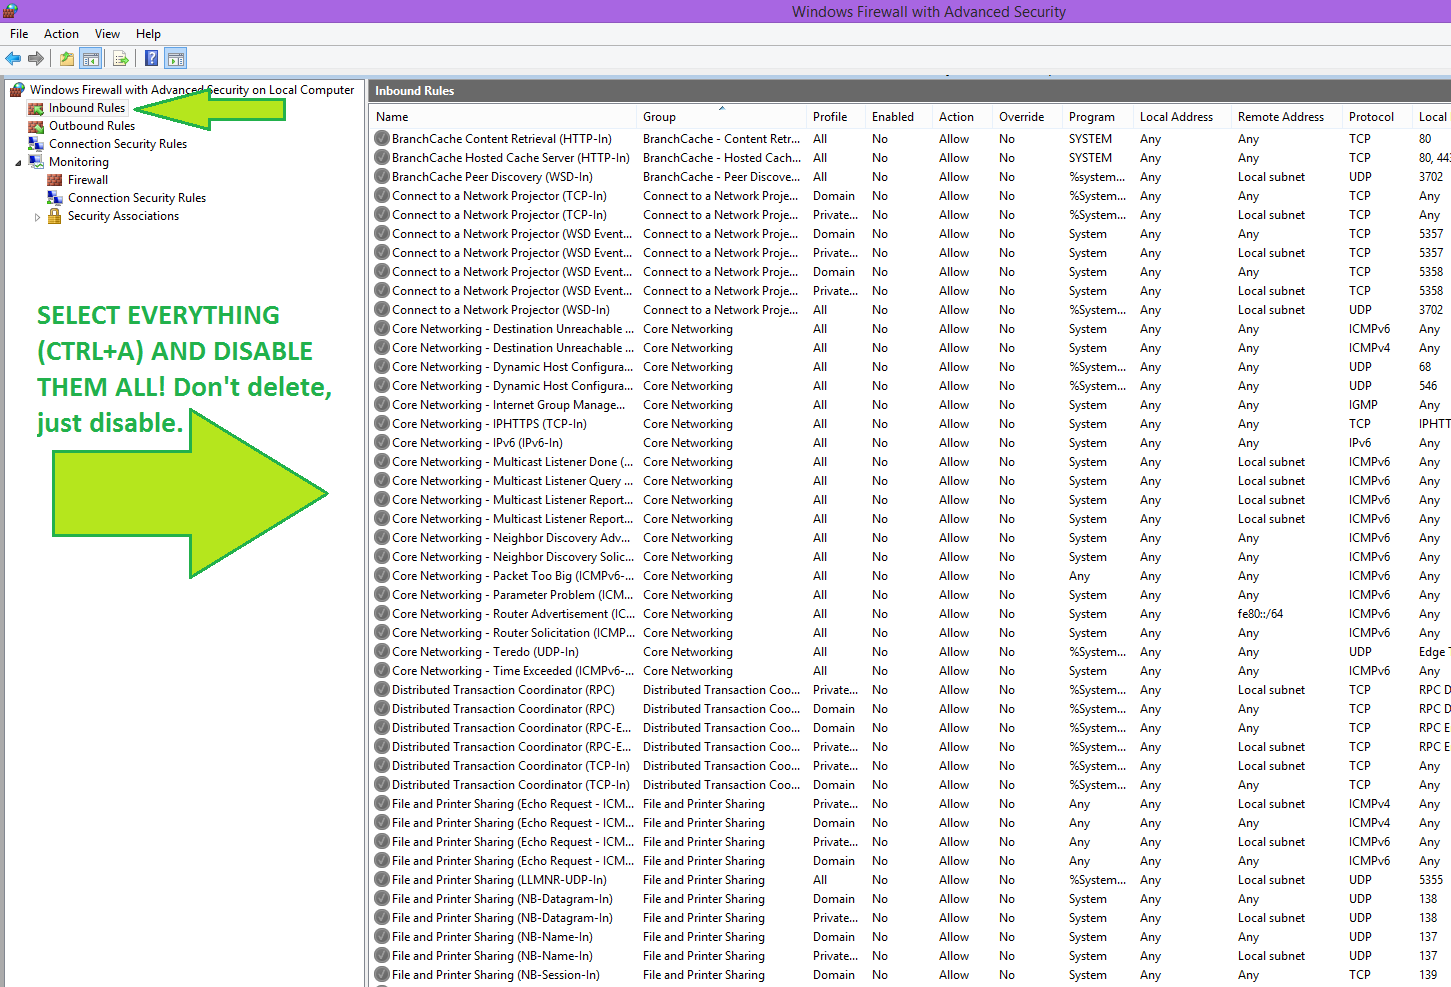This screenshot has height=987, width=1451.
Task: Click status icon of Core Networking - IPHTTPS rule
Action: point(382,424)
